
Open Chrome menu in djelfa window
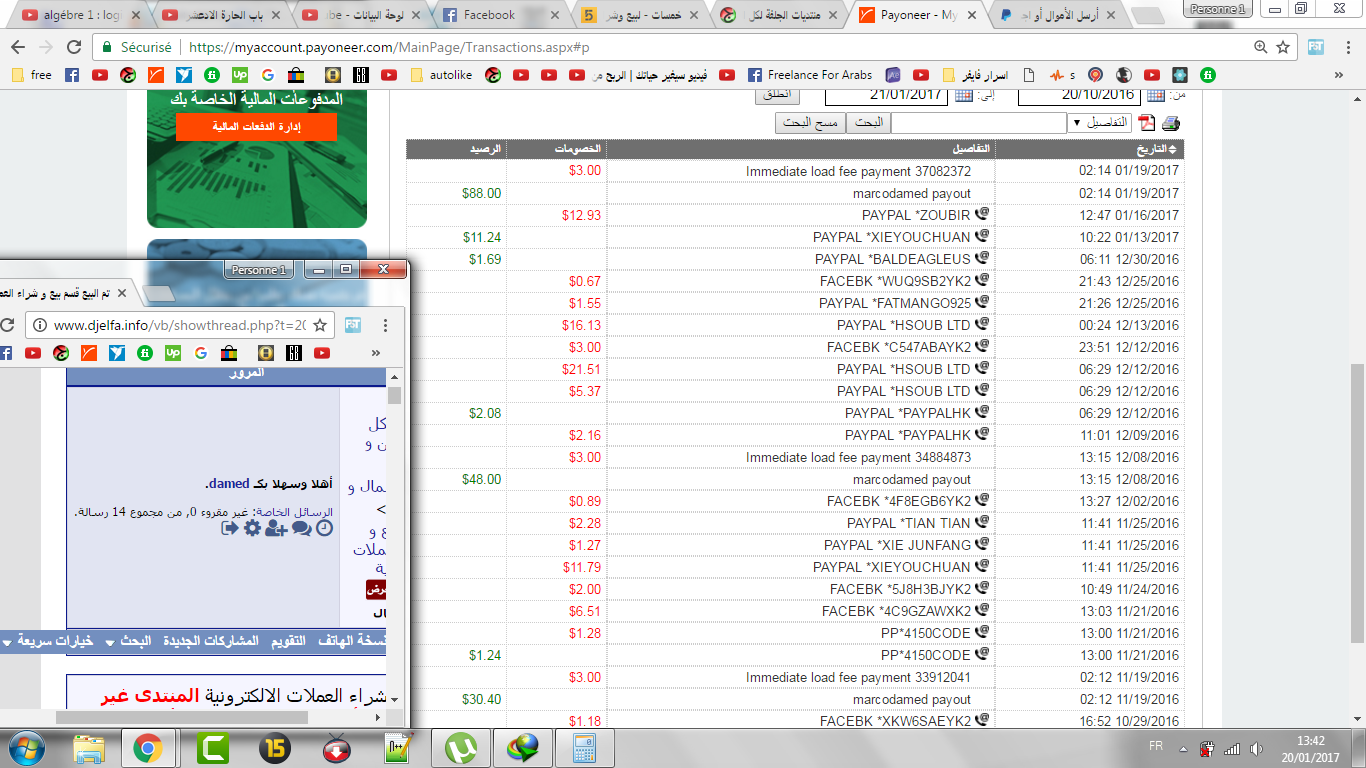click(385, 325)
